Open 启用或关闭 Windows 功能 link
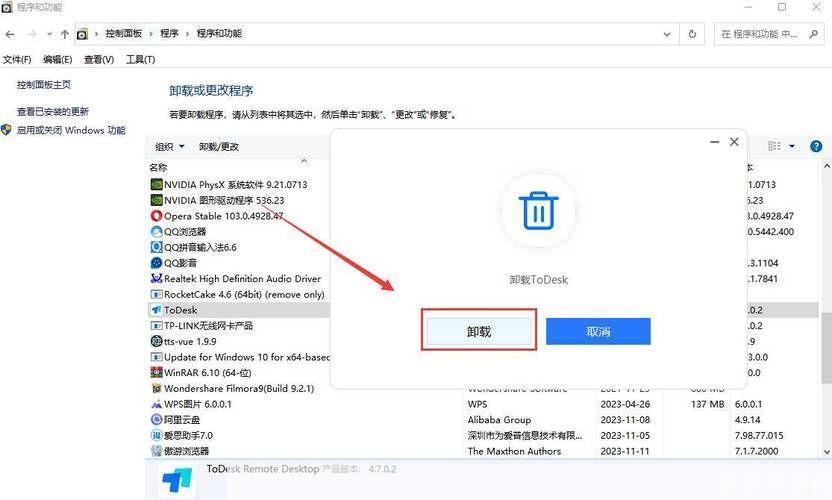832x500 pixels. (71, 130)
